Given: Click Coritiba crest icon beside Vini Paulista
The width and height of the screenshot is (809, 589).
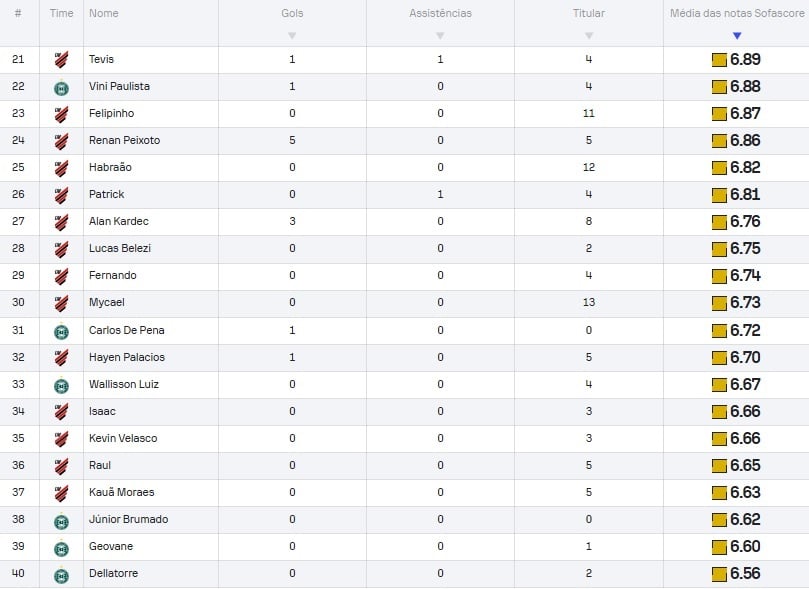Looking at the screenshot, I should [x=61, y=88].
